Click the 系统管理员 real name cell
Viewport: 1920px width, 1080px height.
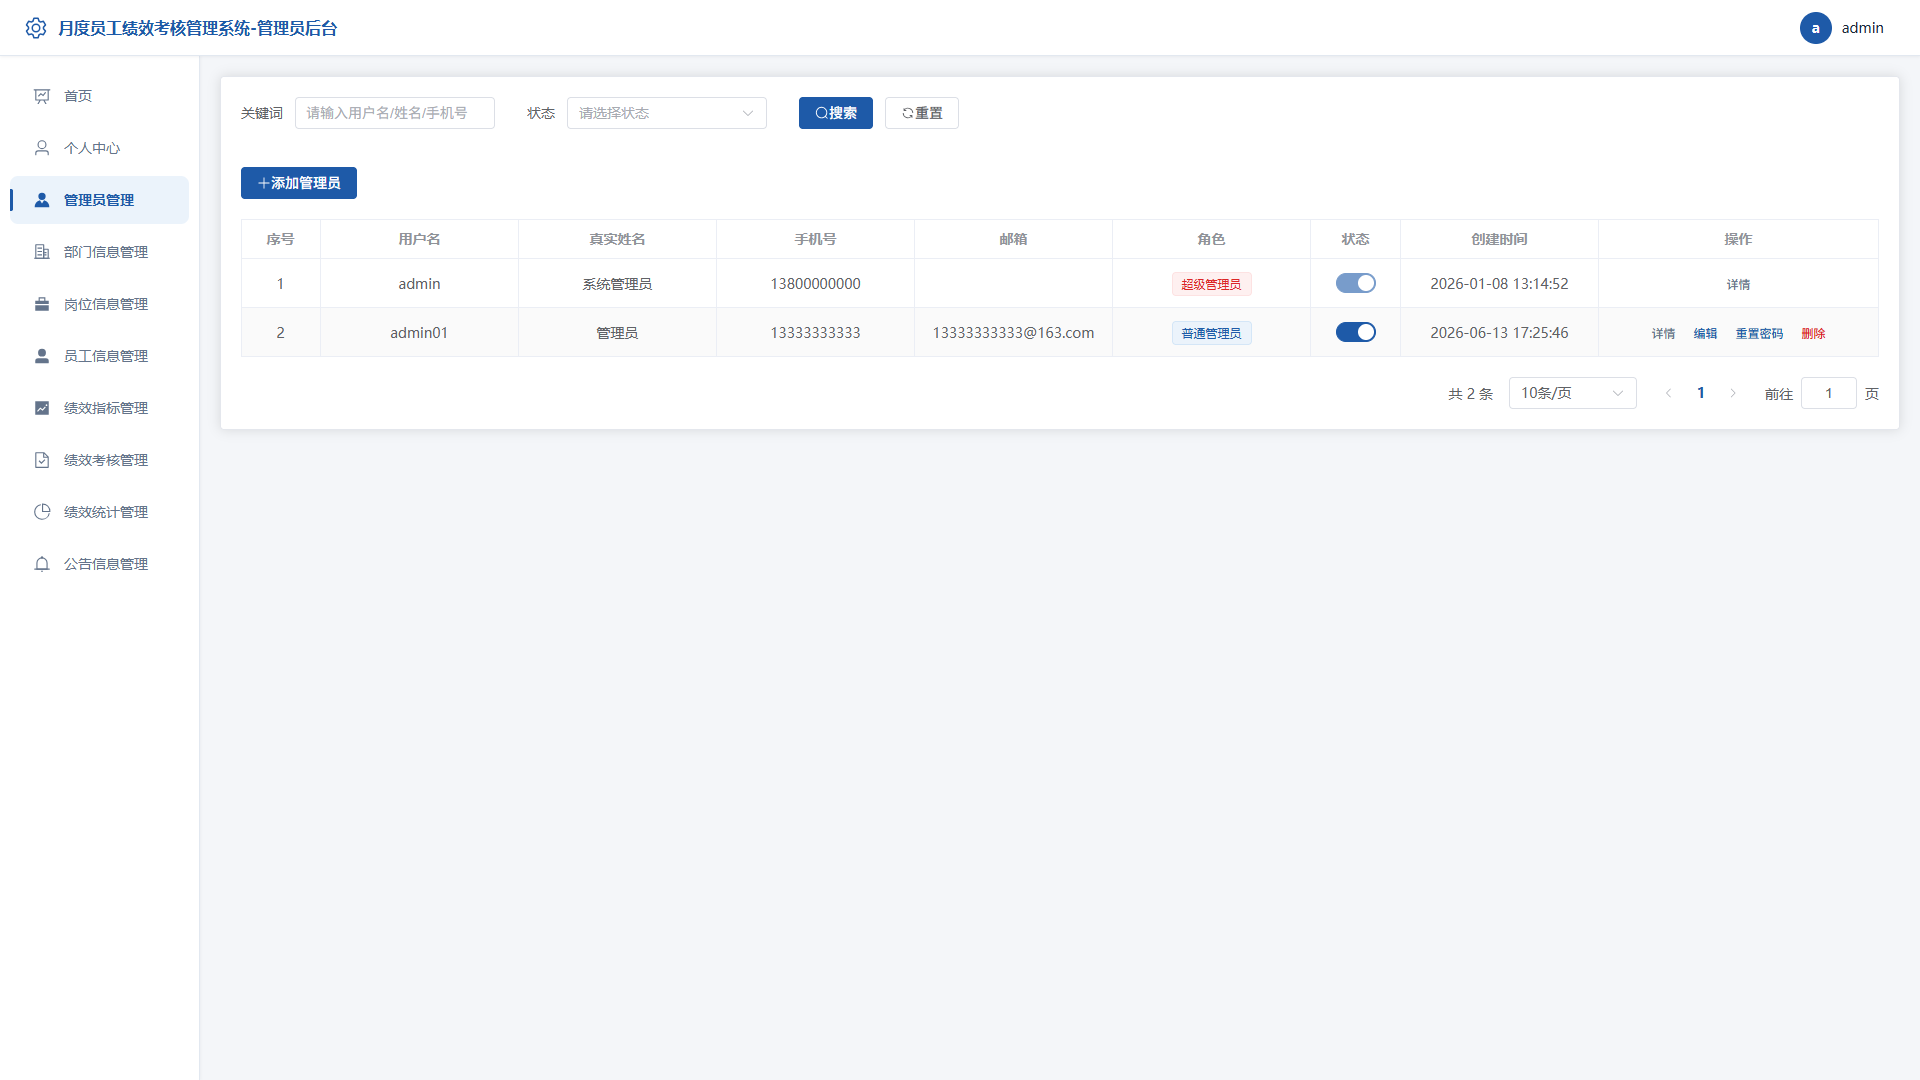[617, 283]
